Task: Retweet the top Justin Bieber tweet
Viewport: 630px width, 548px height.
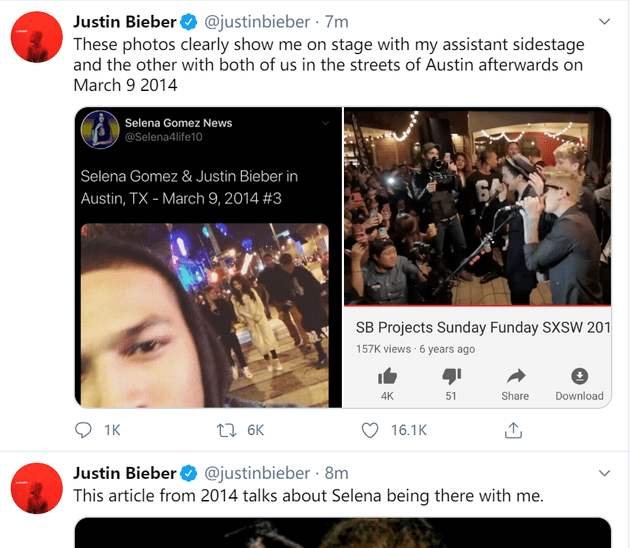Action: coord(226,430)
